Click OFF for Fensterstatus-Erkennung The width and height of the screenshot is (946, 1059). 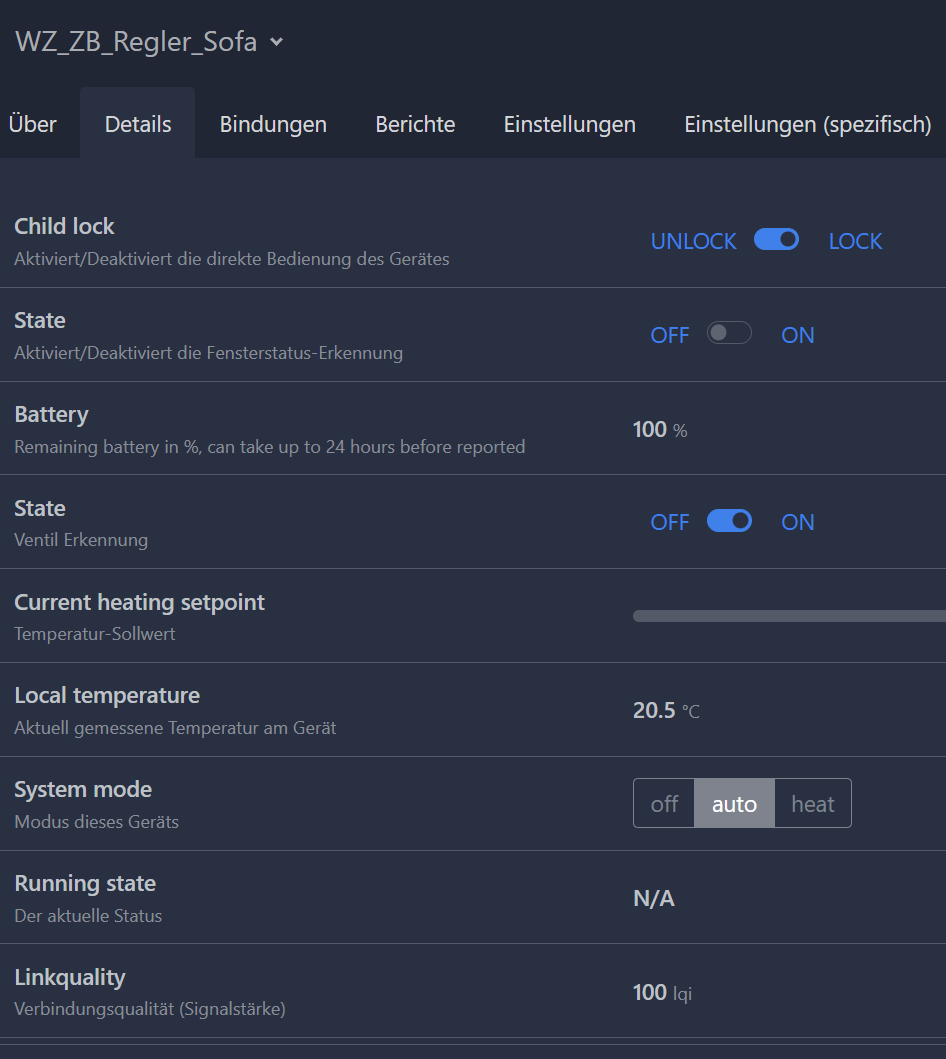pos(669,336)
